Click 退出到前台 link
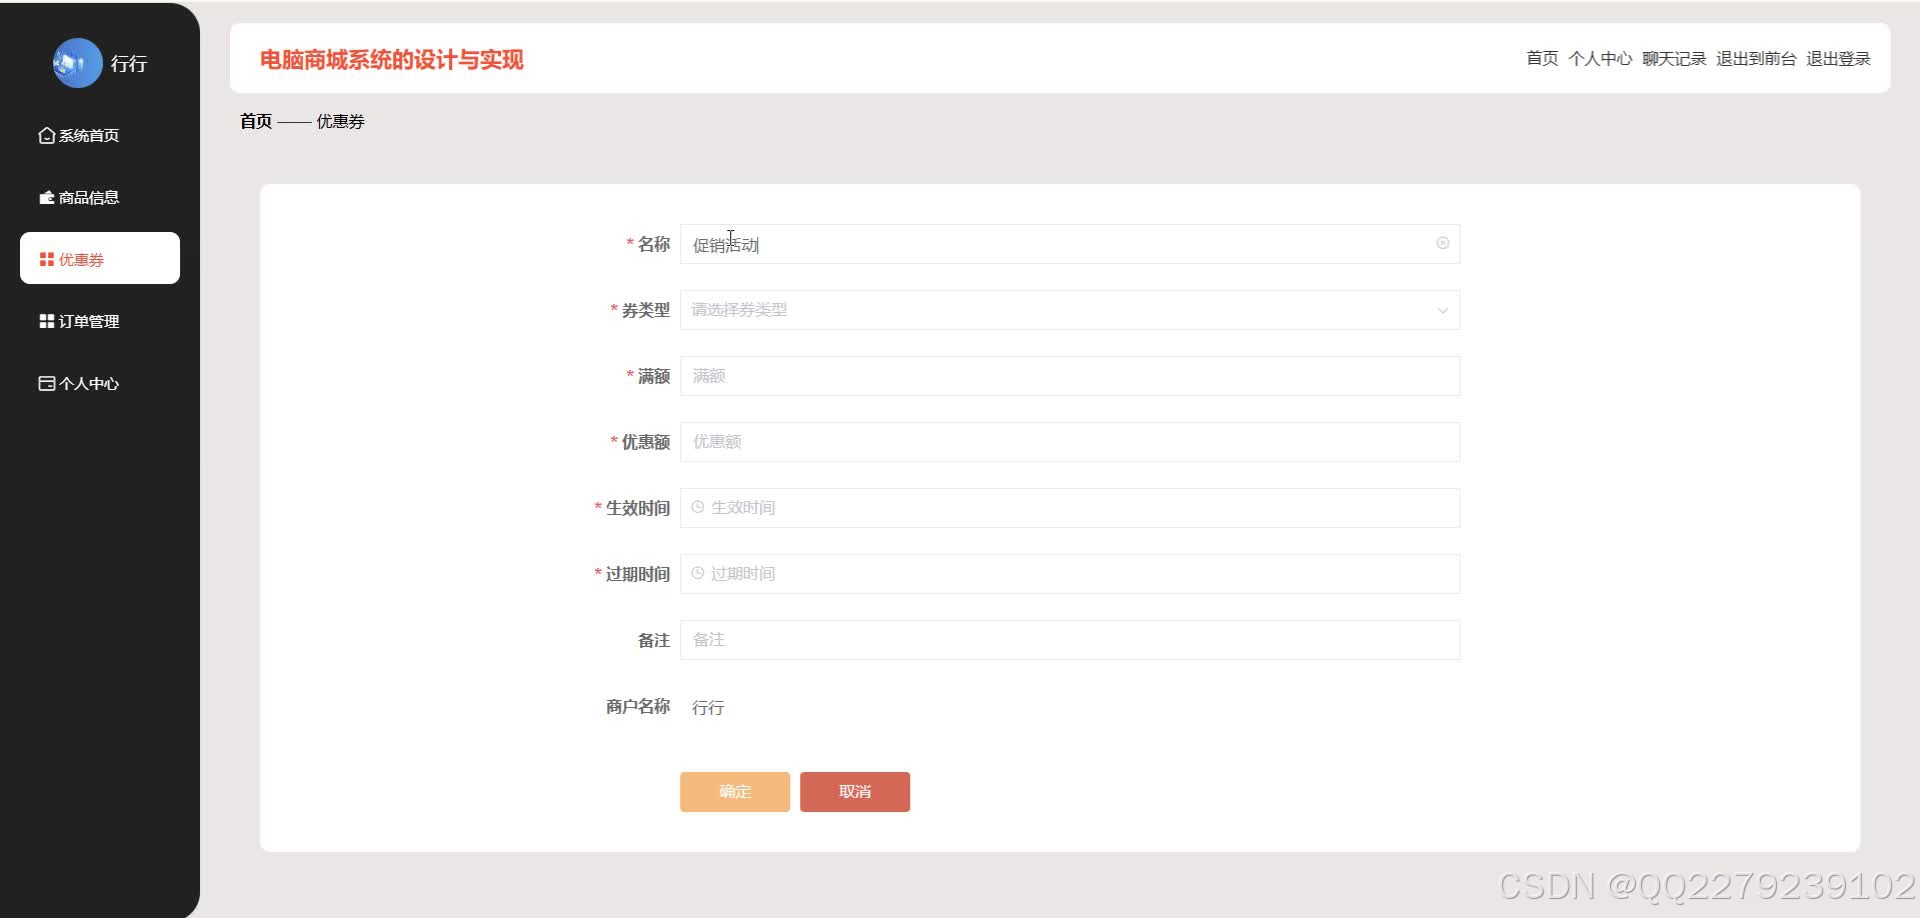1920x918 pixels. [x=1754, y=58]
